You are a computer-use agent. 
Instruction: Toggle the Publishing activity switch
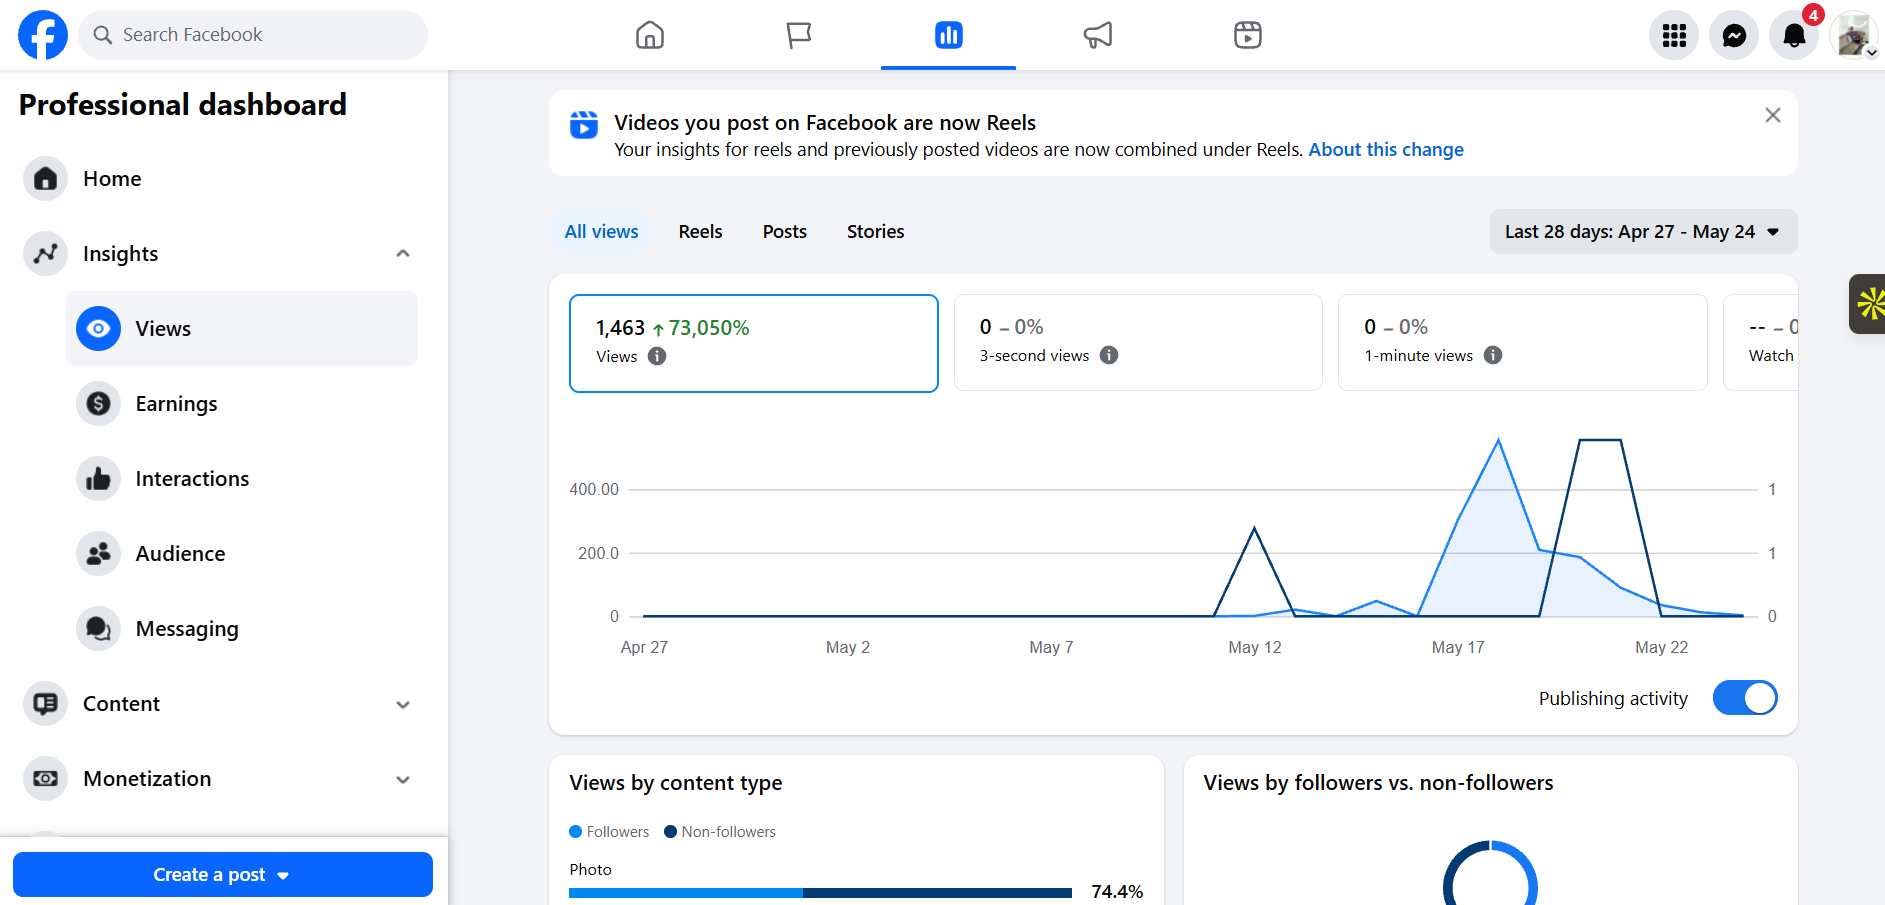tap(1745, 698)
